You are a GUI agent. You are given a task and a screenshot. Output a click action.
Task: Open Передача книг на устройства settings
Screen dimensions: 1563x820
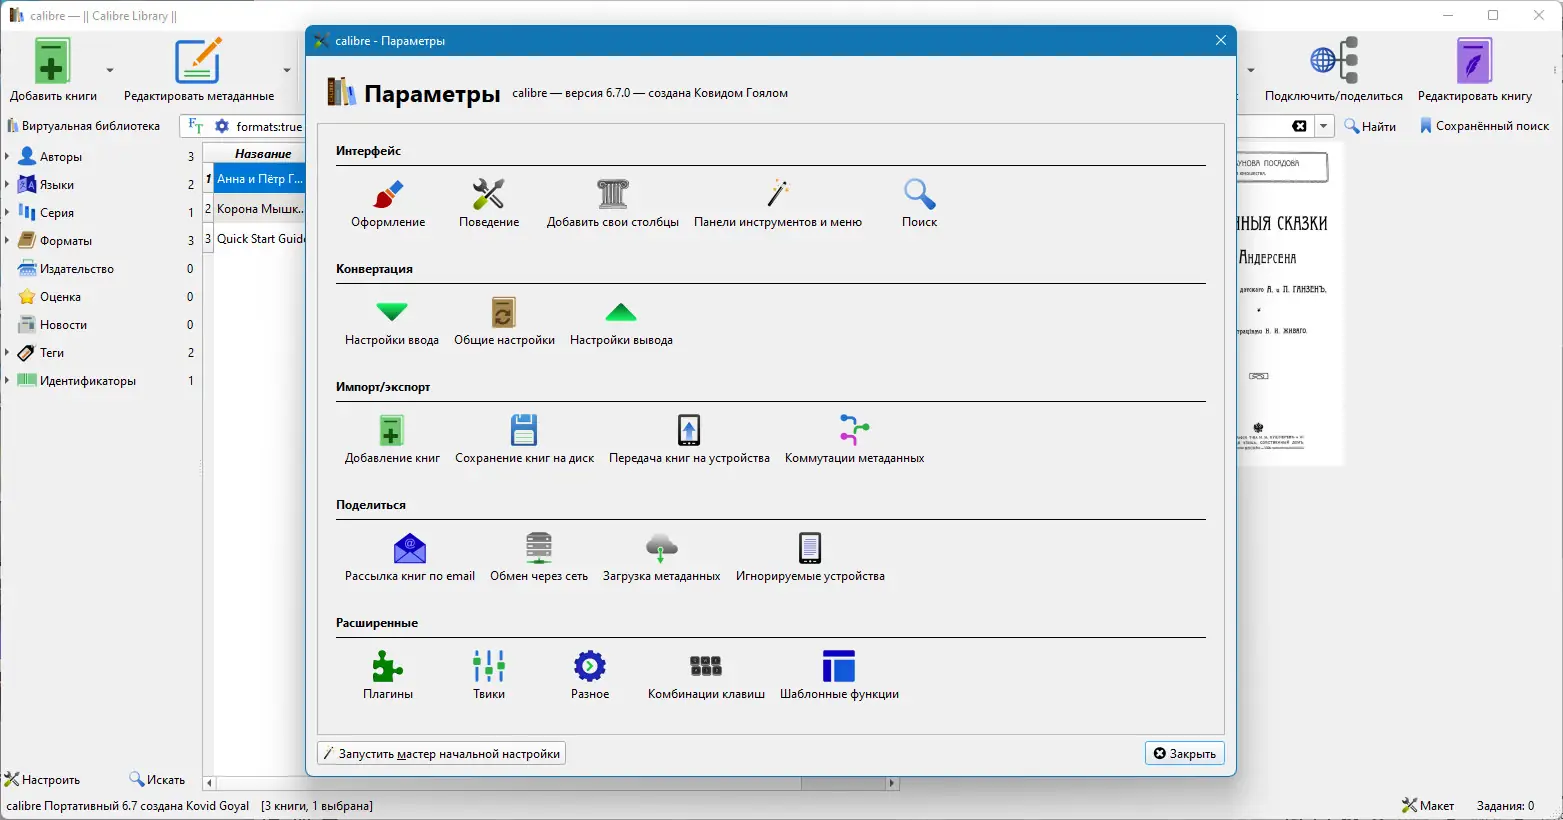point(689,439)
